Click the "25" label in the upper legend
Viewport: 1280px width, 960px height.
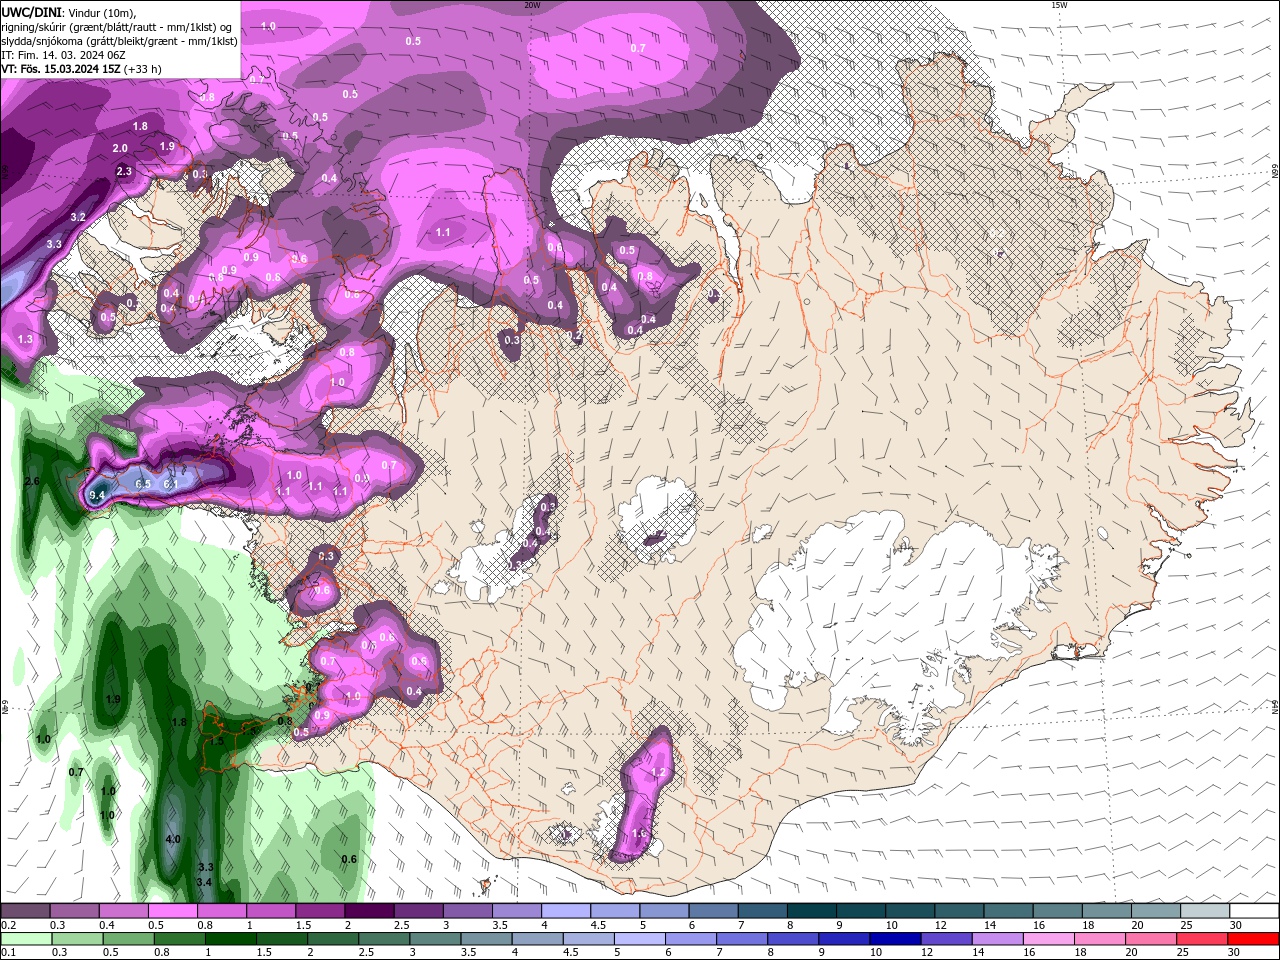click(1186, 925)
